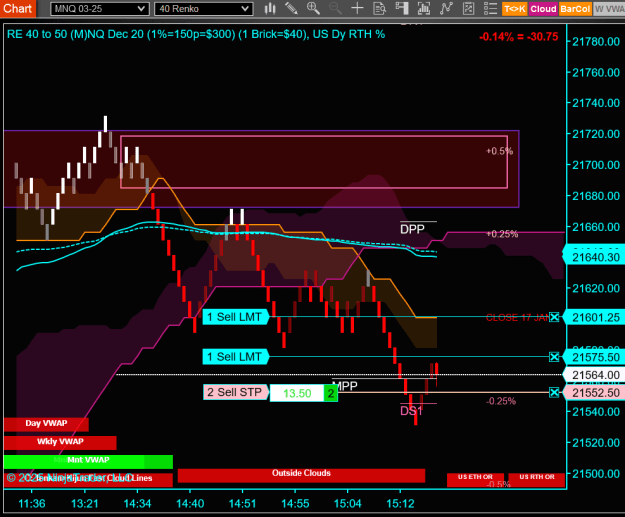
Task: Click the 11:36 time axis label
Action: tap(32, 504)
